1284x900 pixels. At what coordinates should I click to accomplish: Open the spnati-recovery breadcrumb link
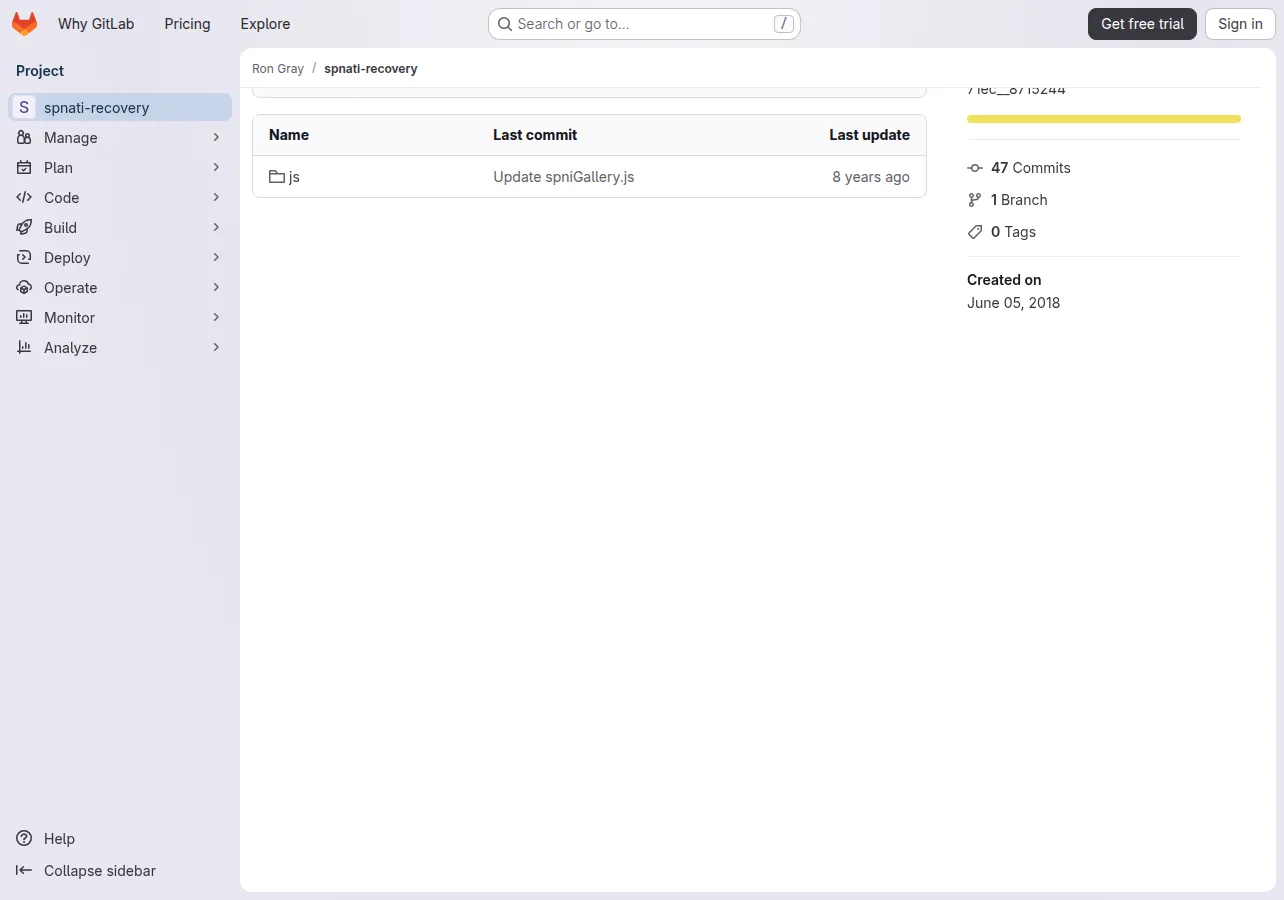pos(371,69)
